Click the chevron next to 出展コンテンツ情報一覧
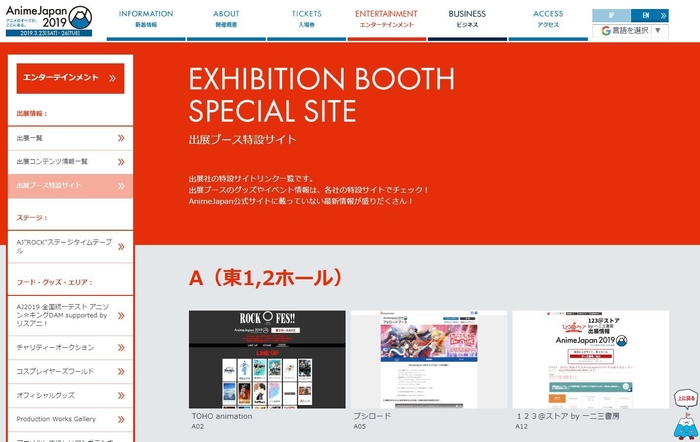Viewport: 700px width, 442px height. [121, 162]
